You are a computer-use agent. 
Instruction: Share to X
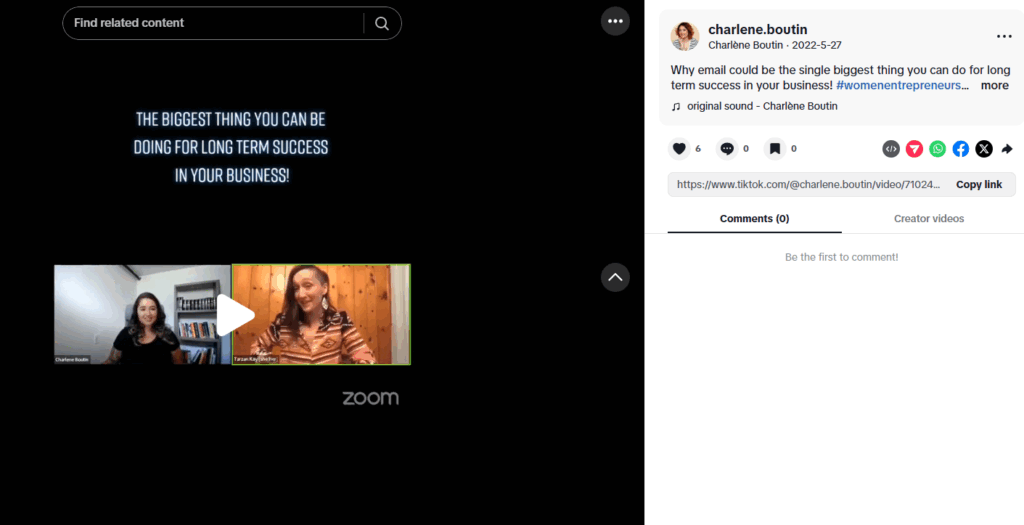(x=984, y=149)
